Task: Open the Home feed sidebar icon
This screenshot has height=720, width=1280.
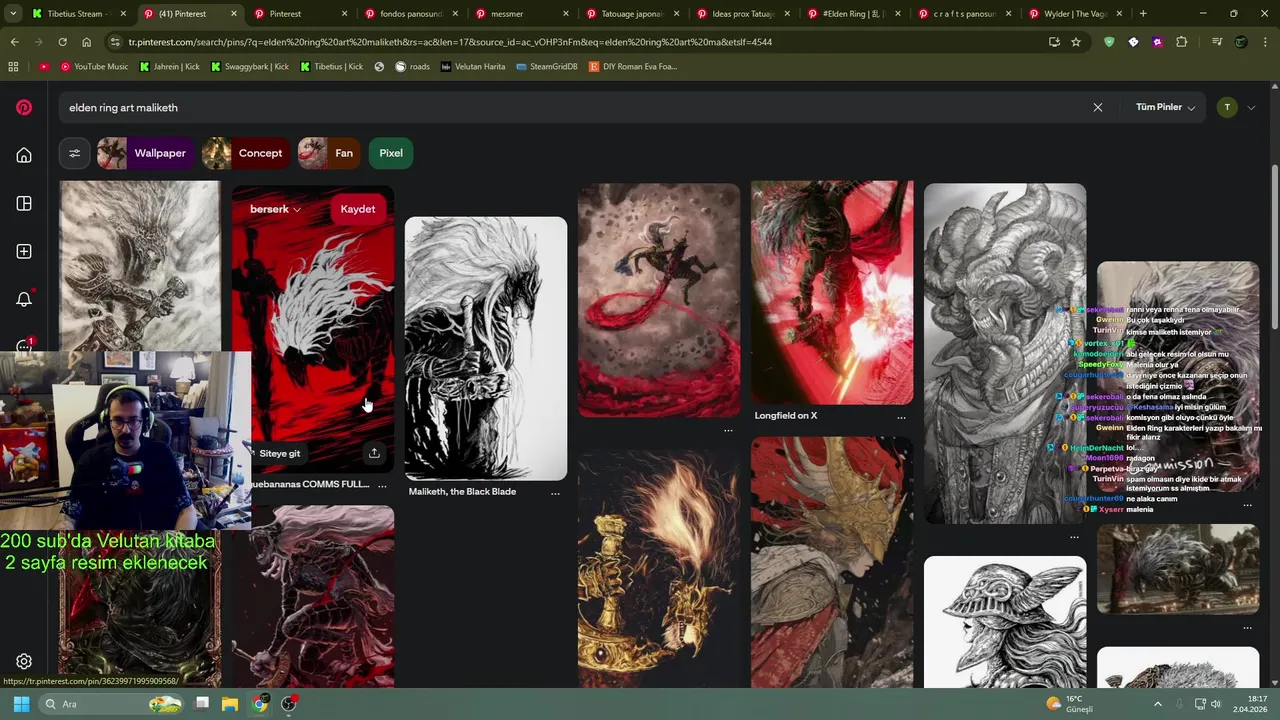Action: (24, 155)
